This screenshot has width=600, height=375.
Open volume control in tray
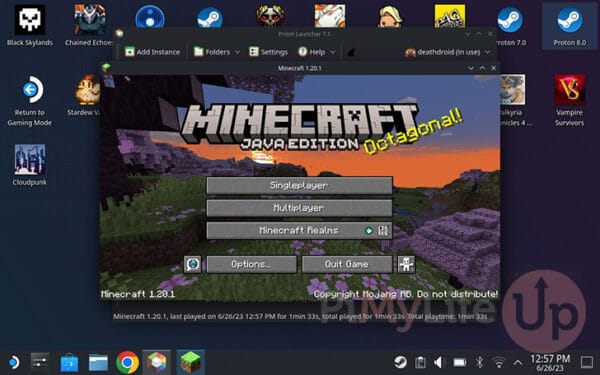click(x=439, y=362)
